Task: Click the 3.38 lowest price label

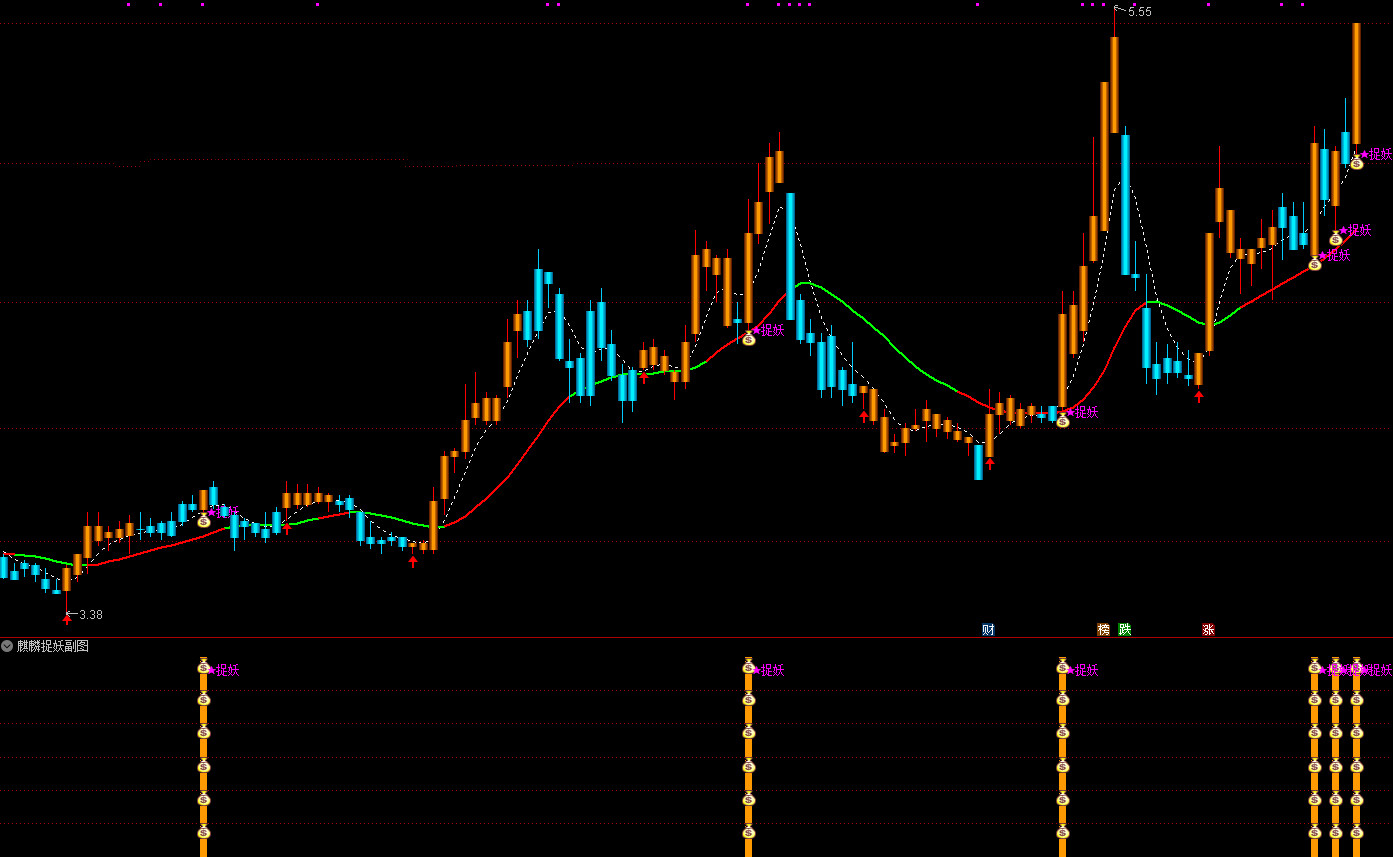Action: pyautogui.click(x=91, y=614)
